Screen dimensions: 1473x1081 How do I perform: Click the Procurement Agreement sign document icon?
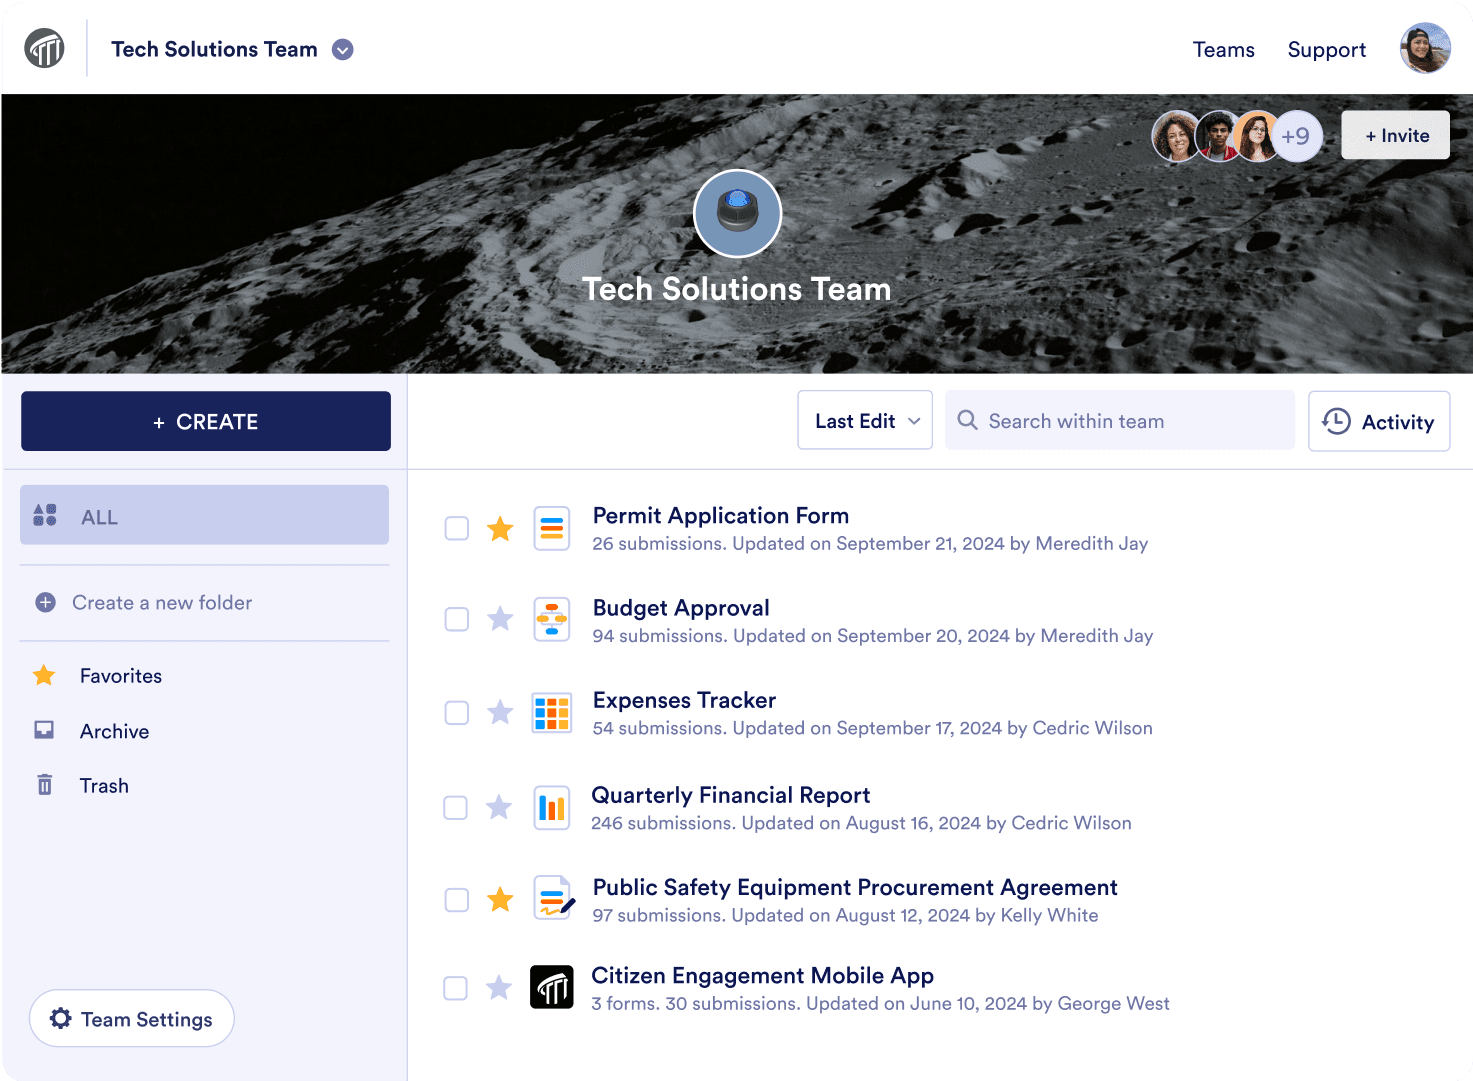coord(552,898)
